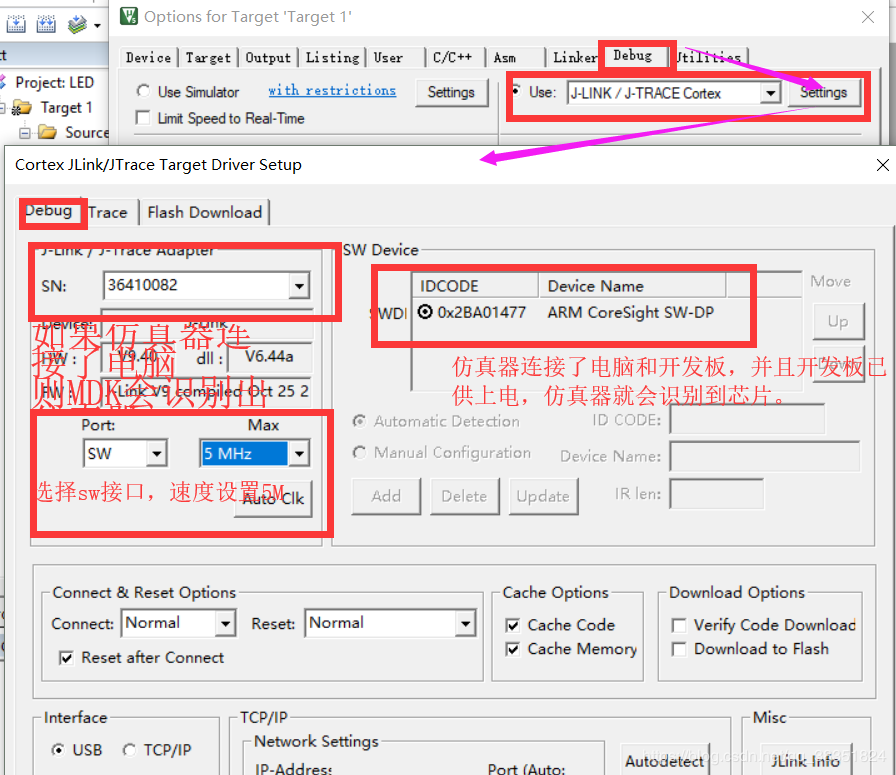The width and height of the screenshot is (896, 775).
Task: Switch to the Device tab in Options
Action: point(148,58)
